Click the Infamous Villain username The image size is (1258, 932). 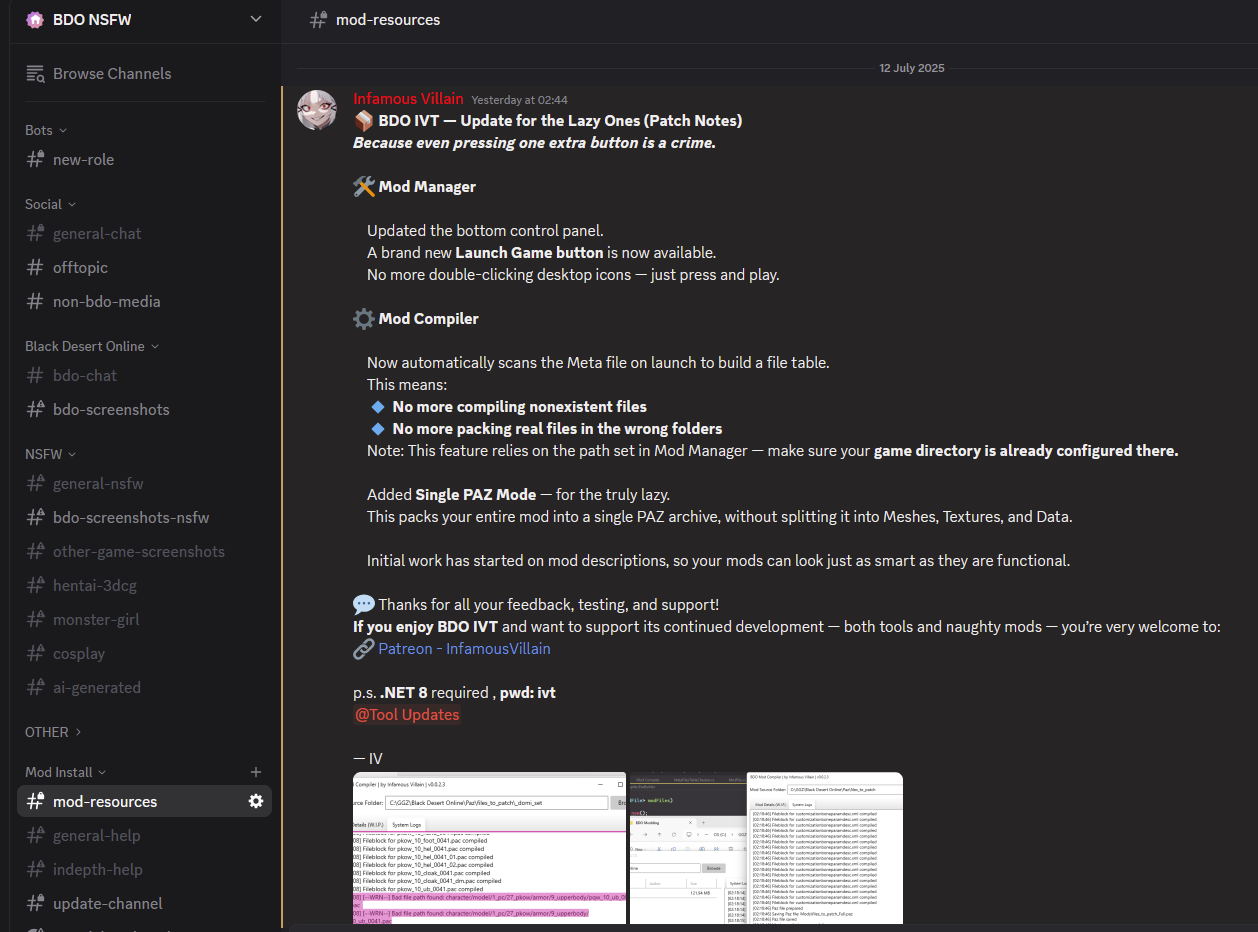point(408,98)
